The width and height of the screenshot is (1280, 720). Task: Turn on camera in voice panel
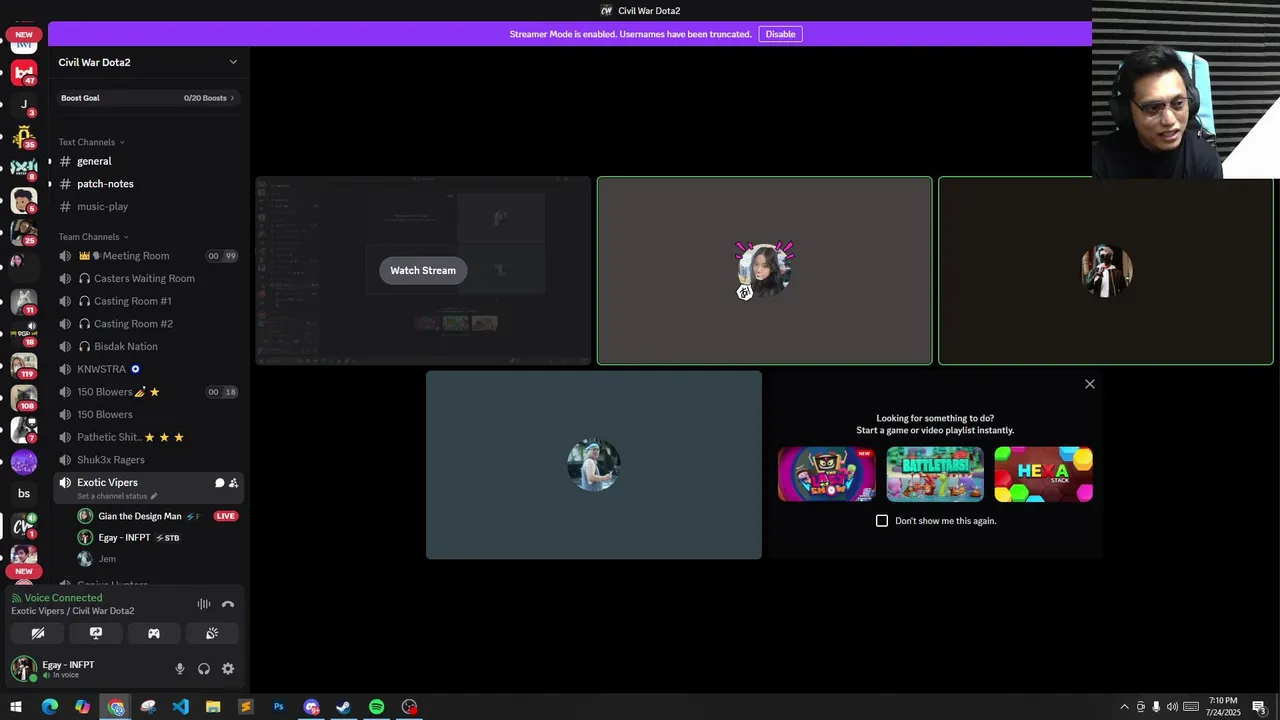pos(38,633)
